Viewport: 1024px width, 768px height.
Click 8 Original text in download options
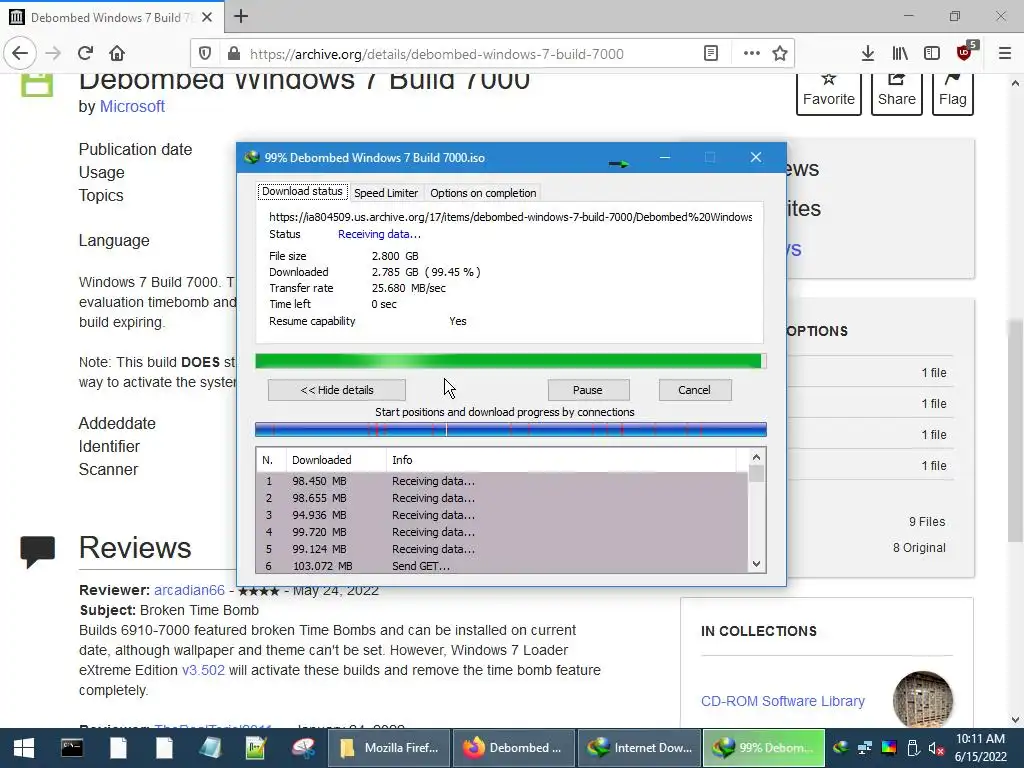pos(919,548)
